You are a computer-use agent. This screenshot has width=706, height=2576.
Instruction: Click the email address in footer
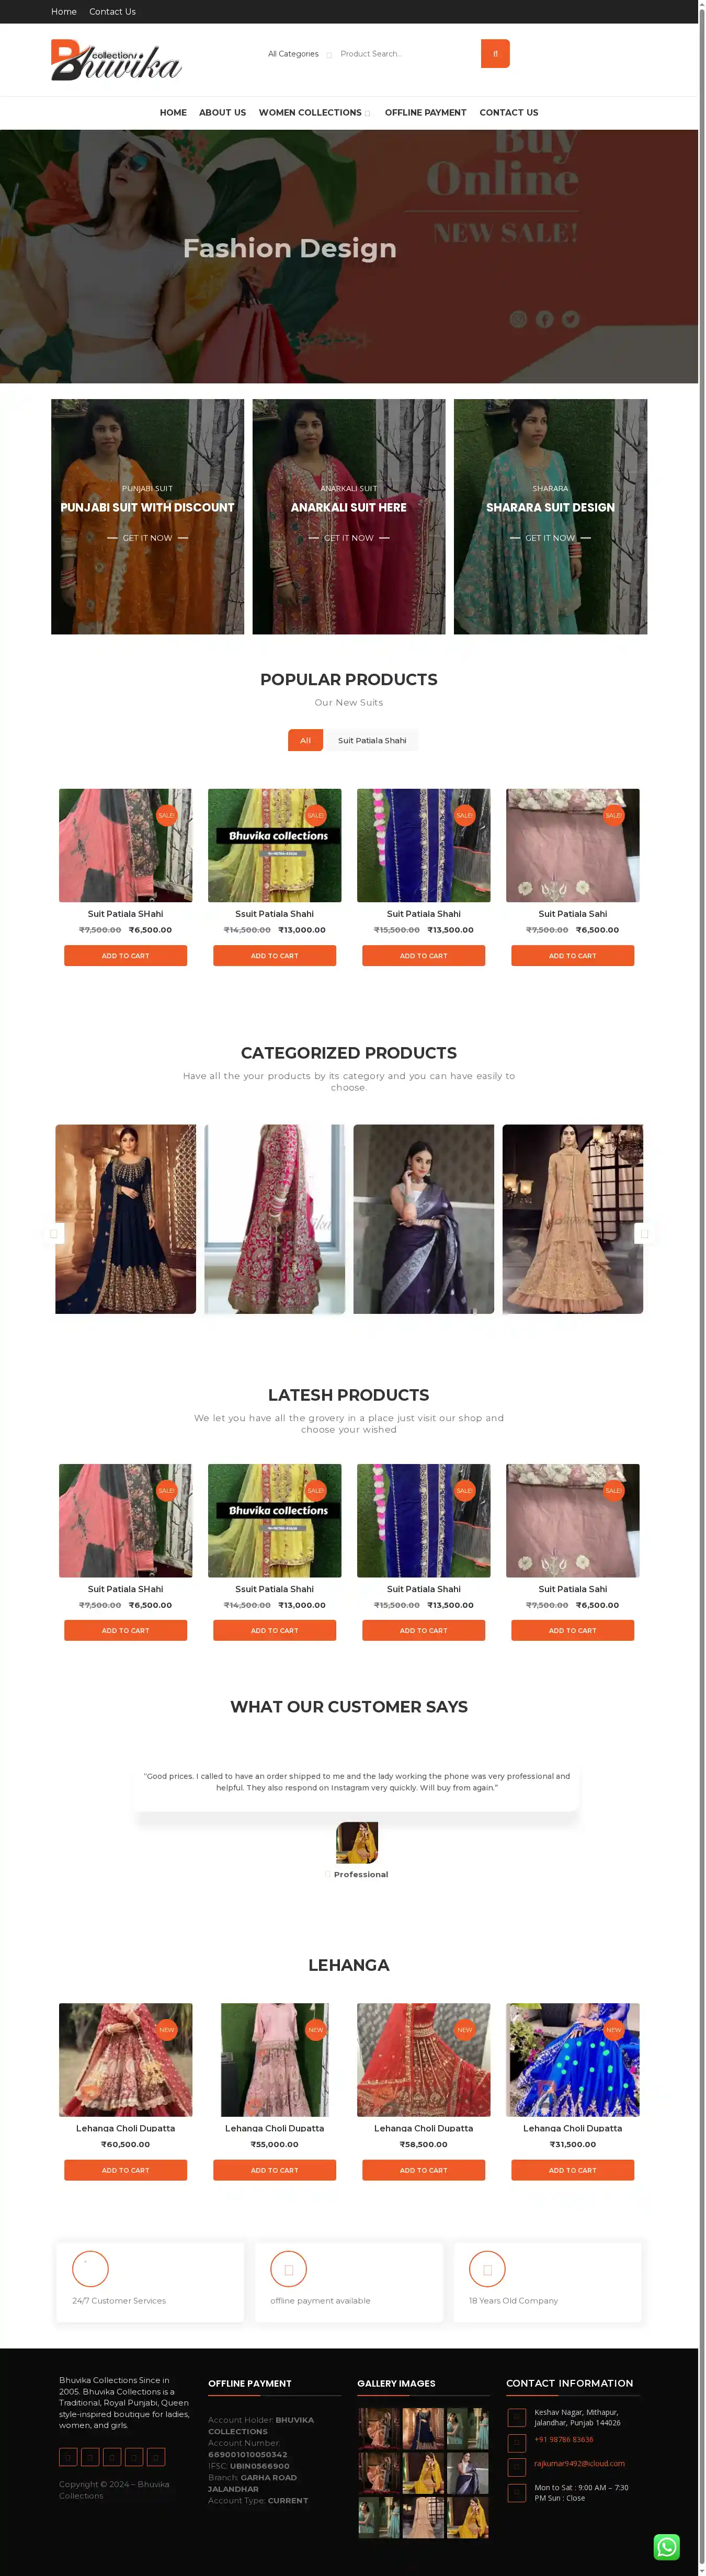point(579,2463)
